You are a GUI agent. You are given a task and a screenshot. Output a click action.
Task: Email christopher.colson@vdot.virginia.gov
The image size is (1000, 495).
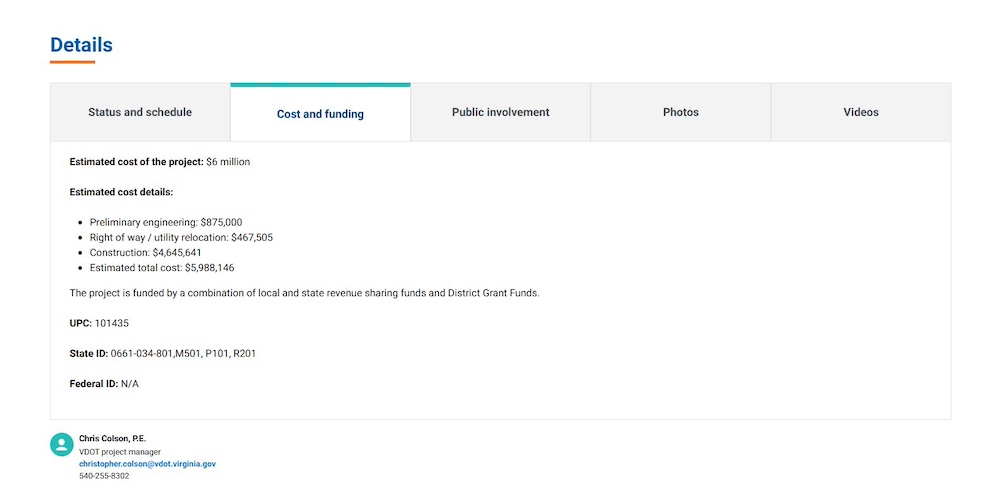[x=147, y=464]
